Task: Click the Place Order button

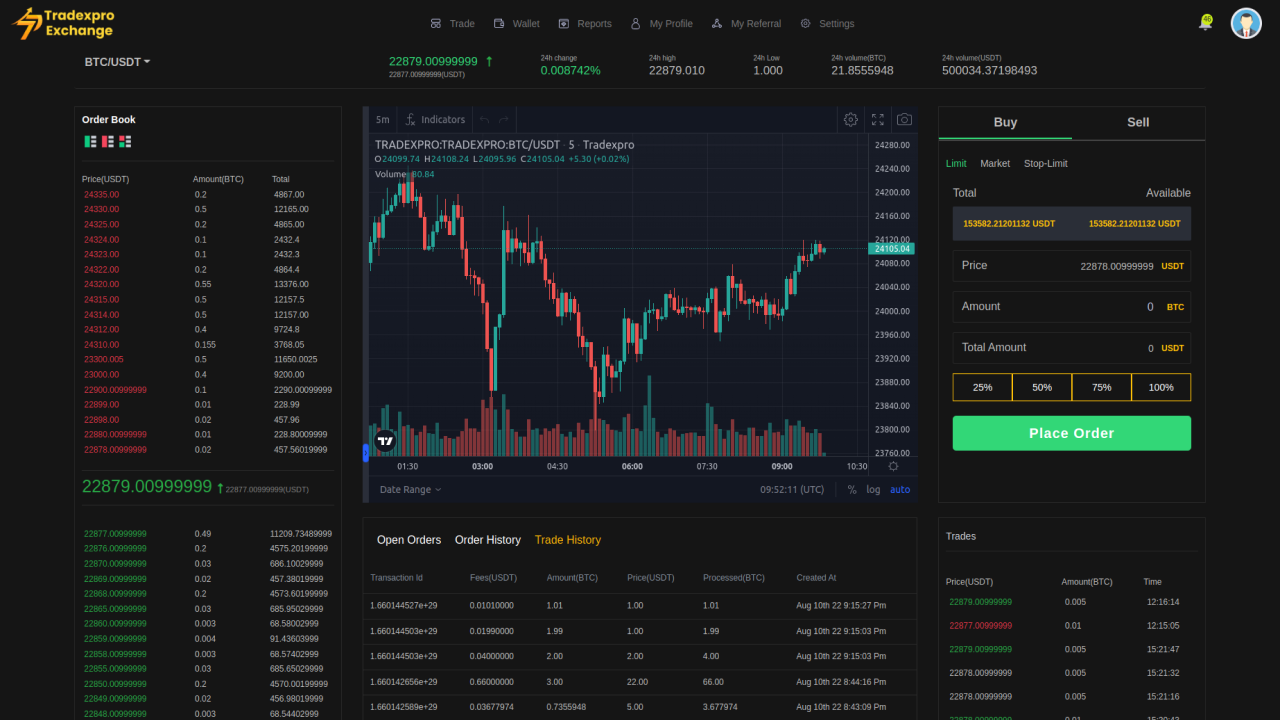Action: [x=1071, y=433]
